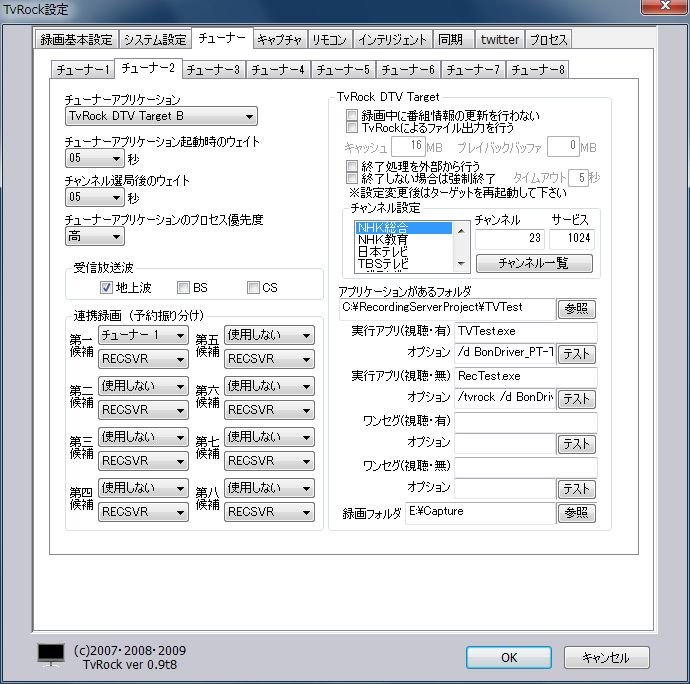Open 第三候補 使用しない dropdown
The width and height of the screenshot is (690, 684).
point(143,437)
